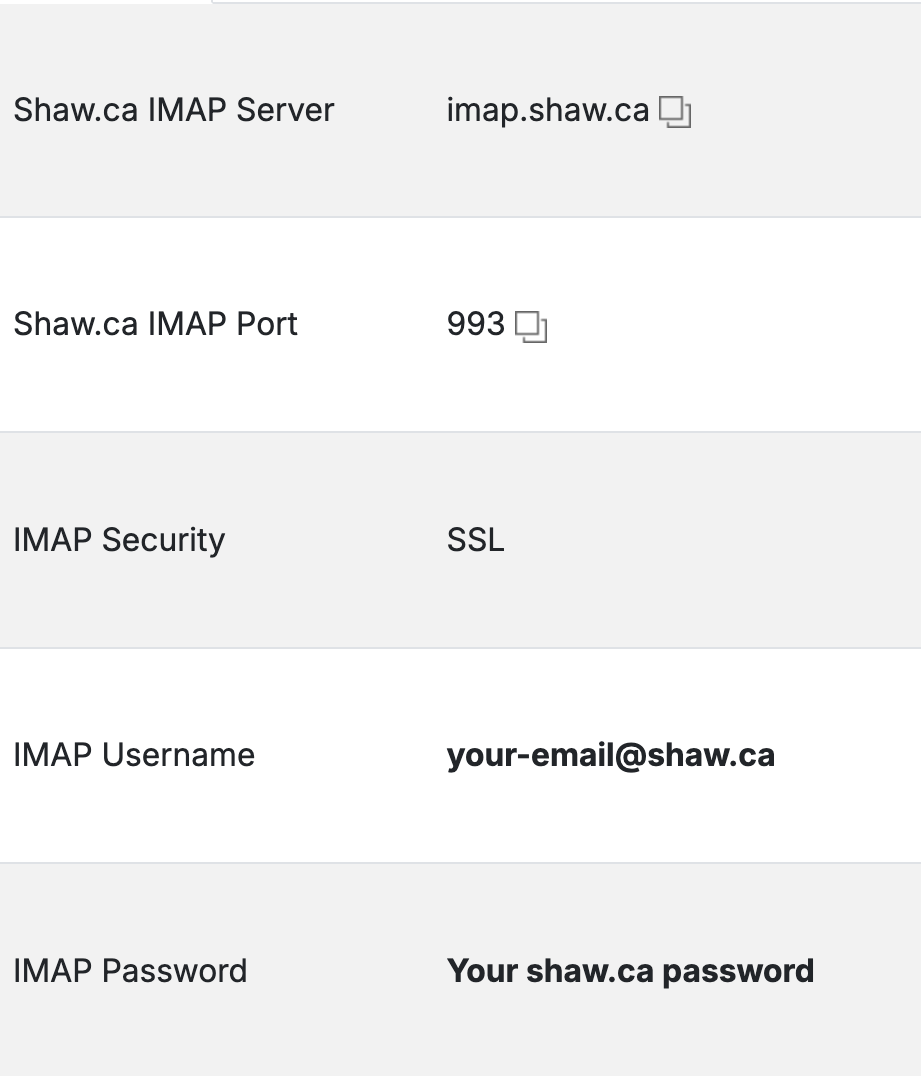This screenshot has height=1076, width=922.
Task: Copy the imap.shaw.ca server address
Action: (x=675, y=112)
